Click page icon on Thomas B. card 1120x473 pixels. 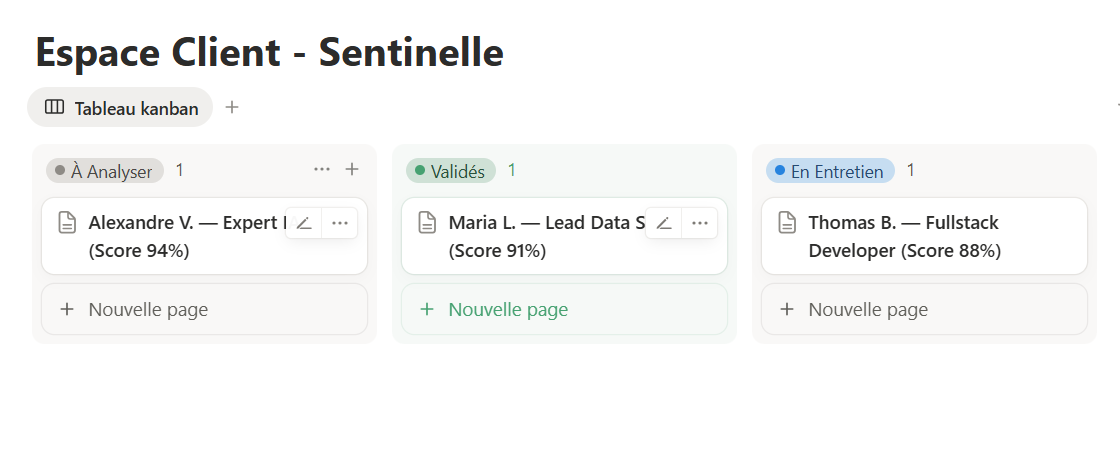pos(787,223)
